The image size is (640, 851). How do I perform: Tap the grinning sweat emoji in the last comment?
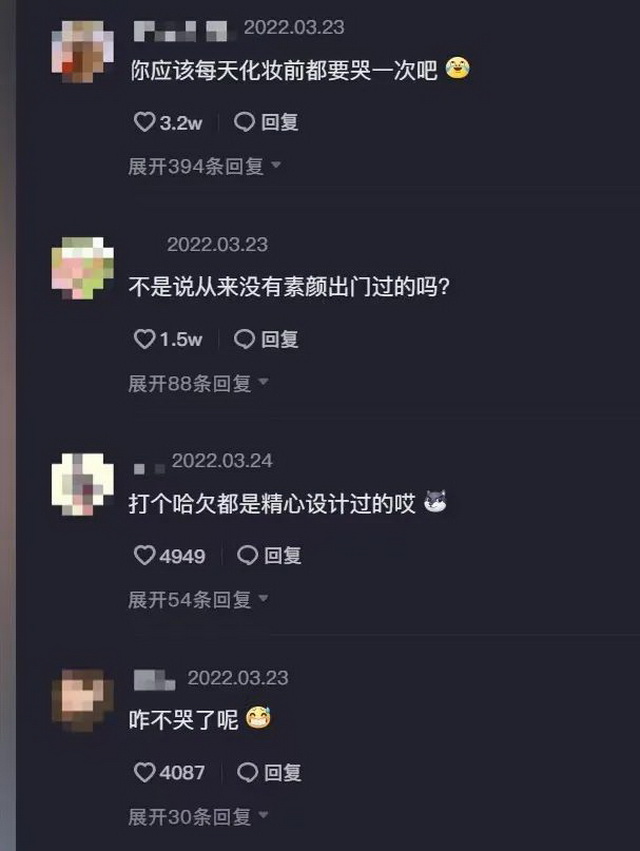tap(258, 718)
